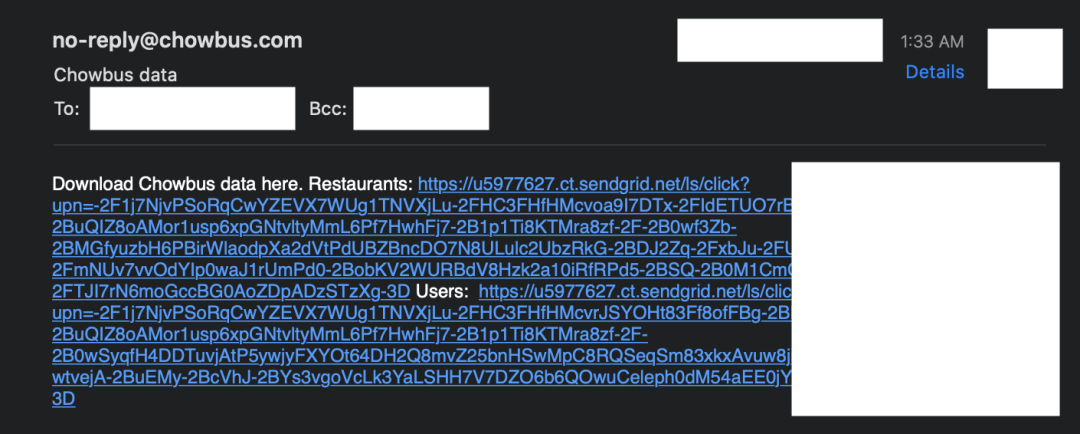1080x434 pixels.
Task: Click the large redacted block beside the links
Action: pos(925,289)
